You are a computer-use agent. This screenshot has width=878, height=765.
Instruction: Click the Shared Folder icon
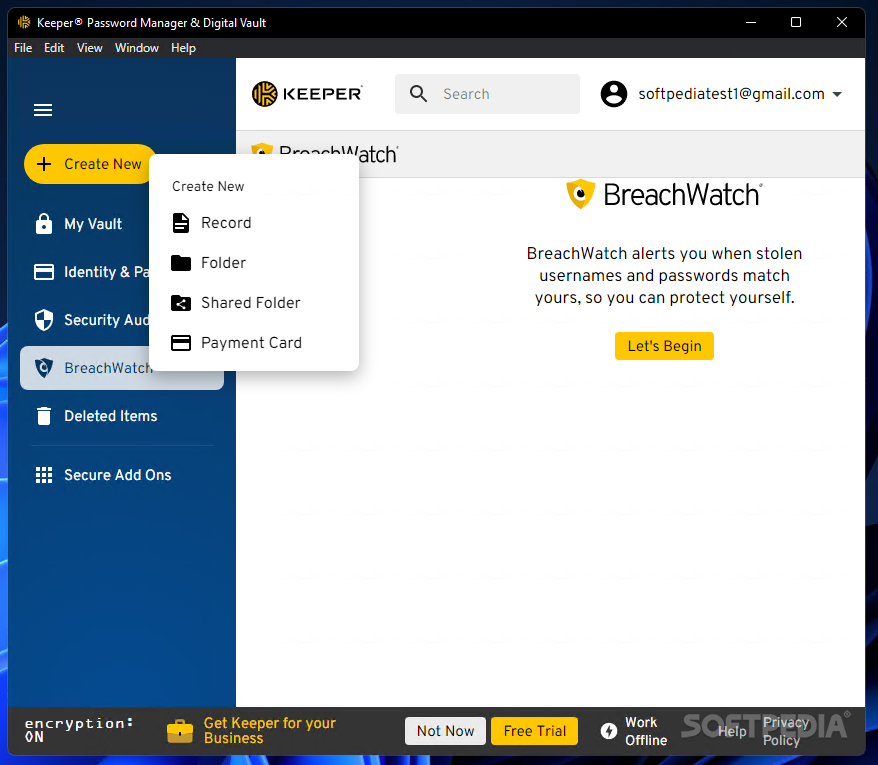point(181,303)
